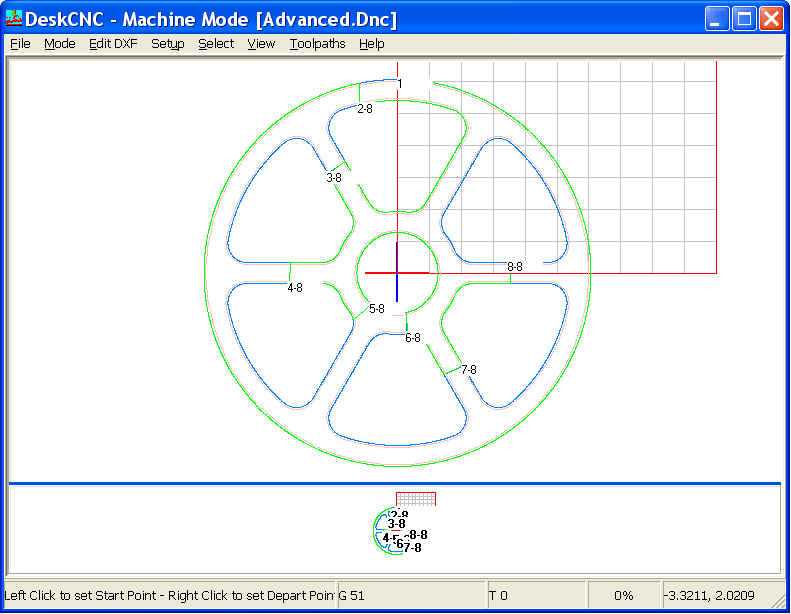The width and height of the screenshot is (791, 614).
Task: Pick the 7-8 toolpath marker
Action: (x=468, y=370)
